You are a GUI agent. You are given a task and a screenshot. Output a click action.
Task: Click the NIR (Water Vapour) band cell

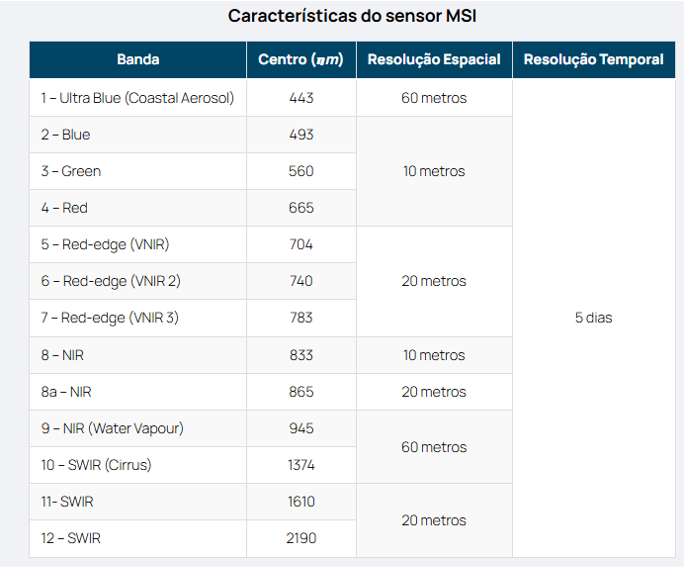pyautogui.click(x=138, y=428)
